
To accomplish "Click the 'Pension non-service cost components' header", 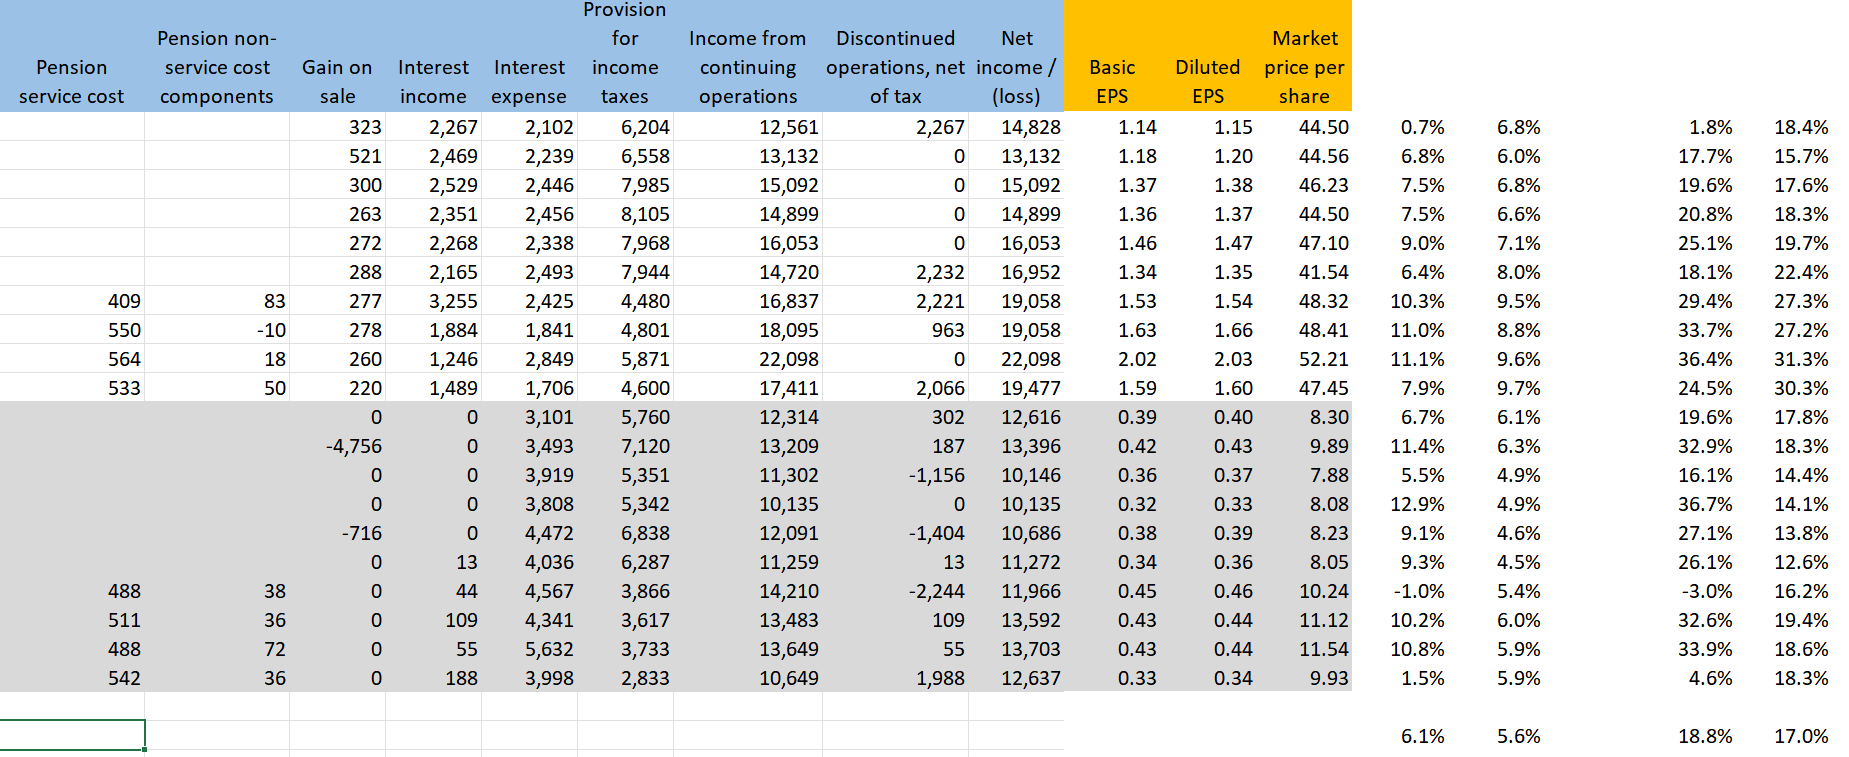I will click(217, 67).
